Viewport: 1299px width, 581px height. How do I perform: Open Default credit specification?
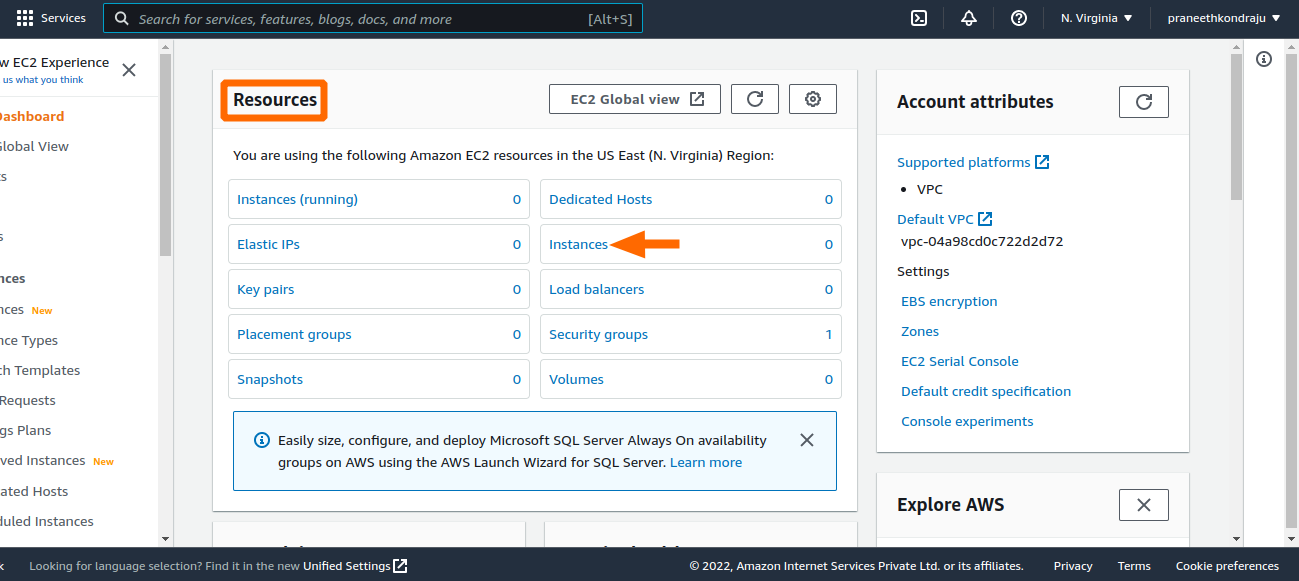pos(986,391)
